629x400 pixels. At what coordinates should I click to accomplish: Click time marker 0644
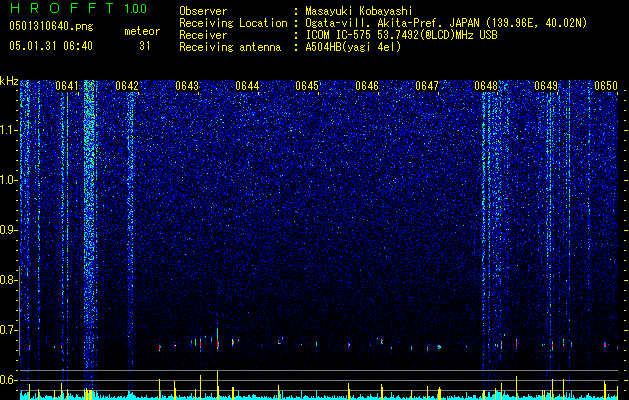point(247,86)
